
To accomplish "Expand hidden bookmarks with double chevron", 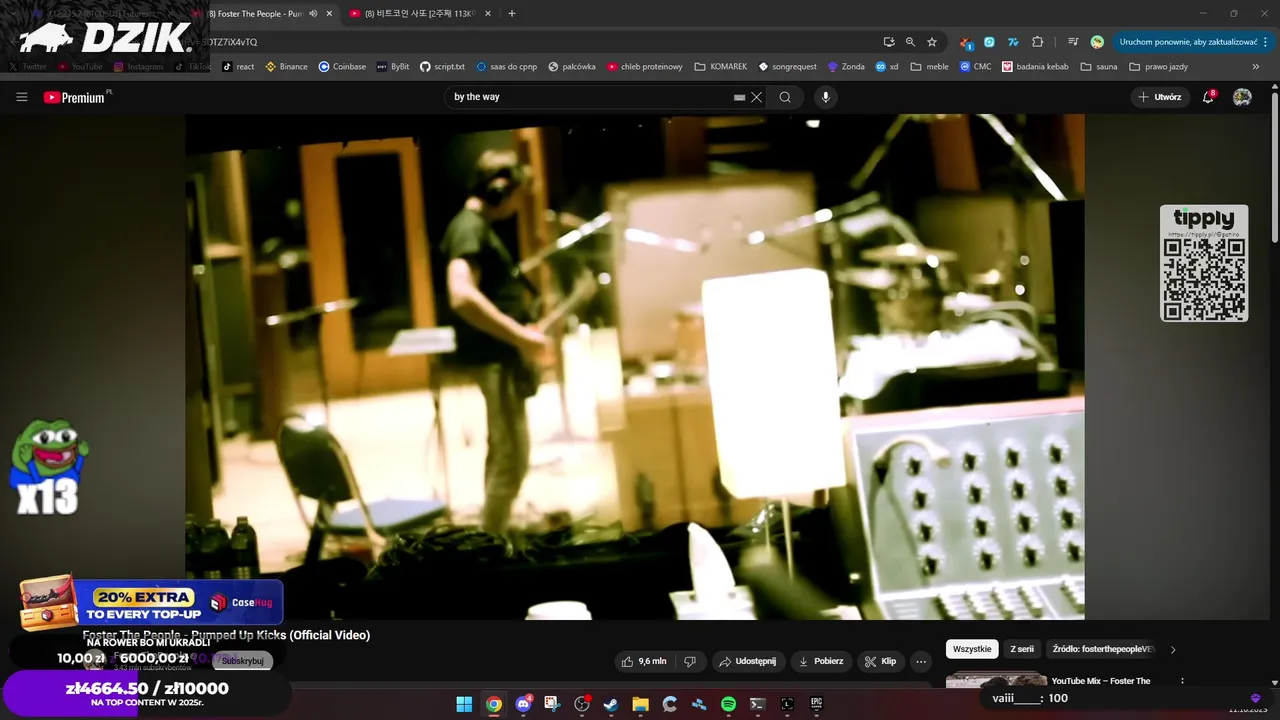I will 1256,67.
